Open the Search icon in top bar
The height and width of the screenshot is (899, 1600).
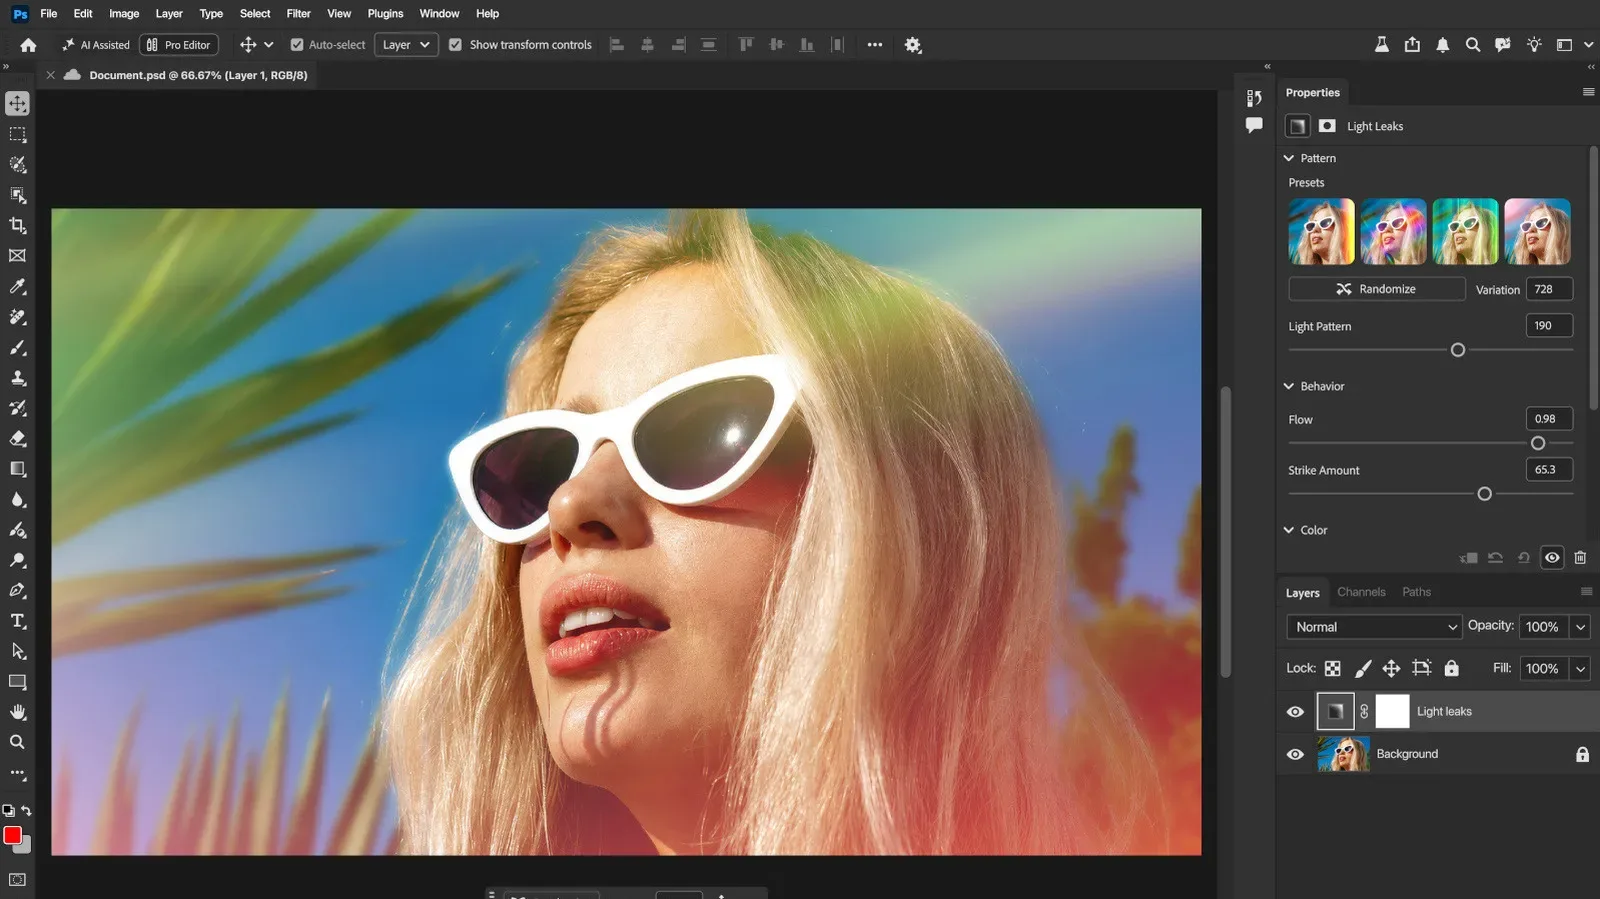click(1472, 45)
